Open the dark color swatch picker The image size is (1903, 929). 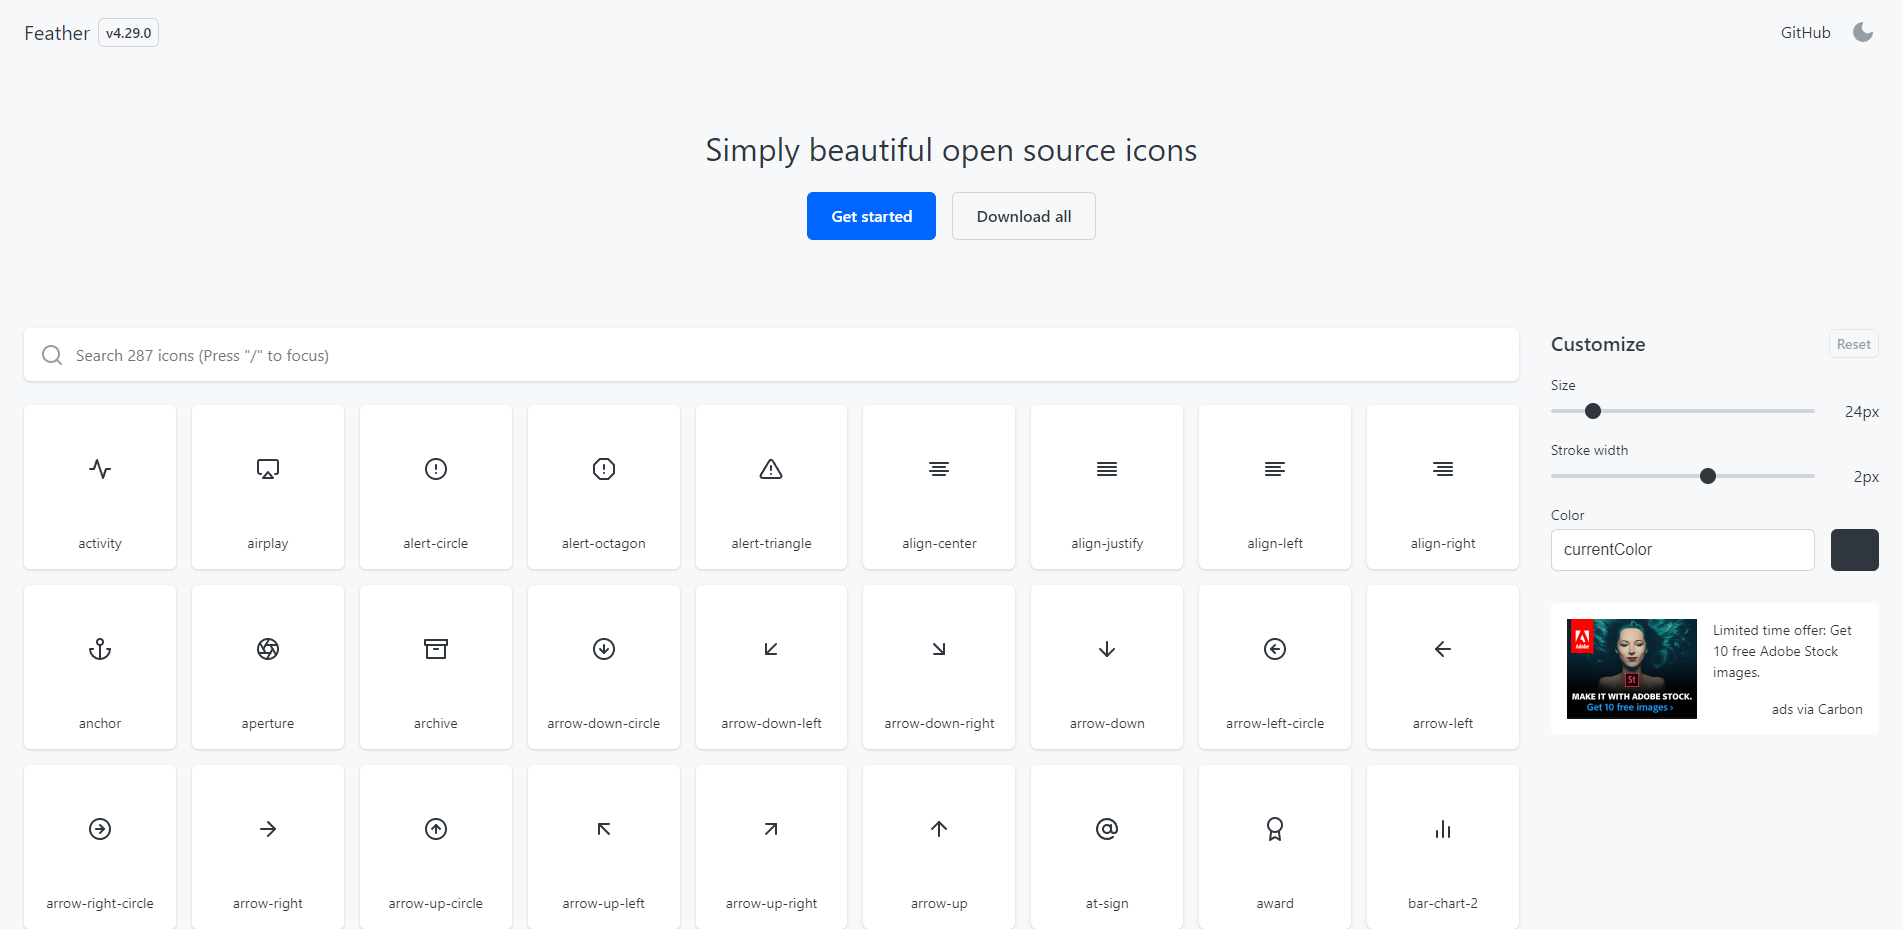(x=1854, y=550)
